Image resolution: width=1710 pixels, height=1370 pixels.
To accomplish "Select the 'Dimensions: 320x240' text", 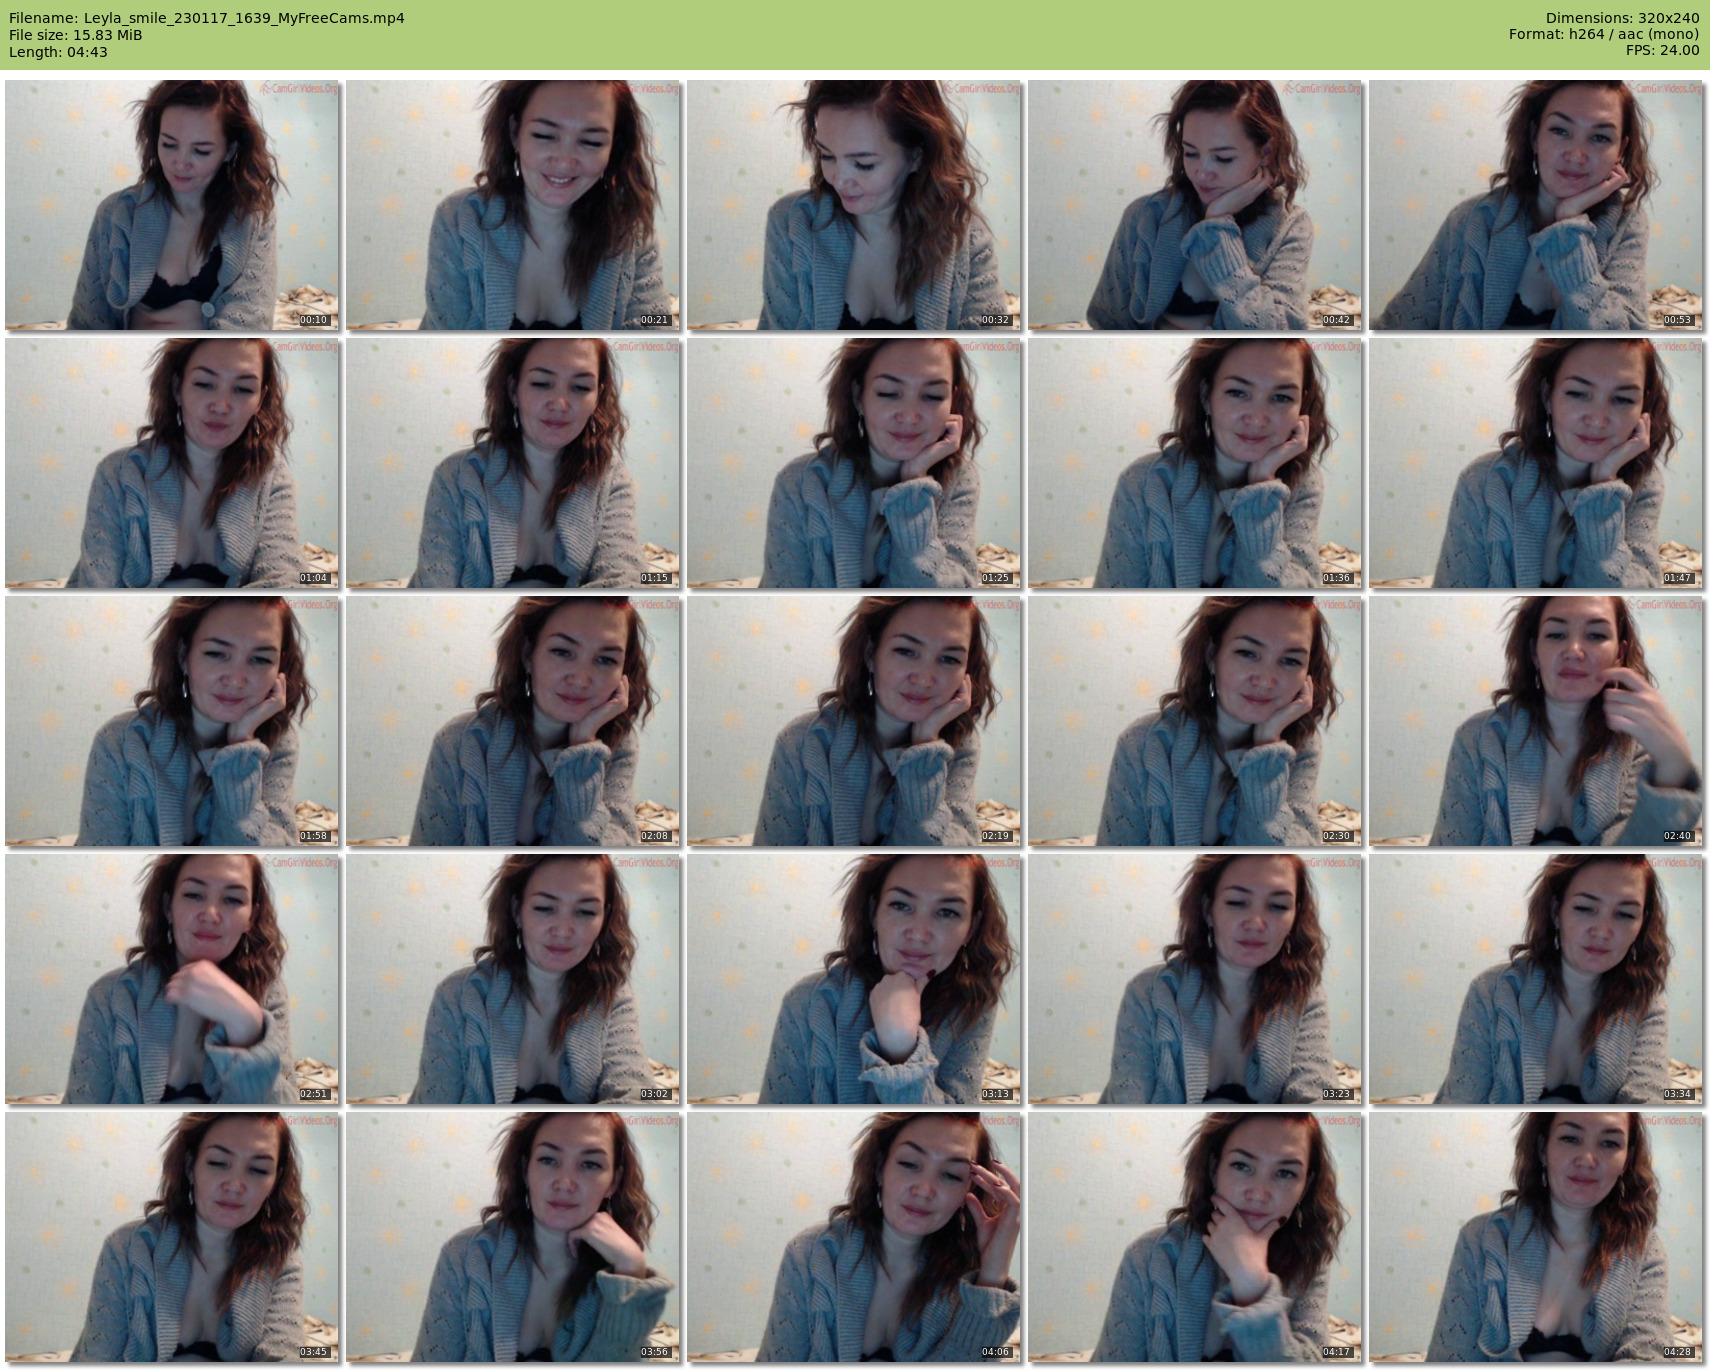I will point(1622,18).
